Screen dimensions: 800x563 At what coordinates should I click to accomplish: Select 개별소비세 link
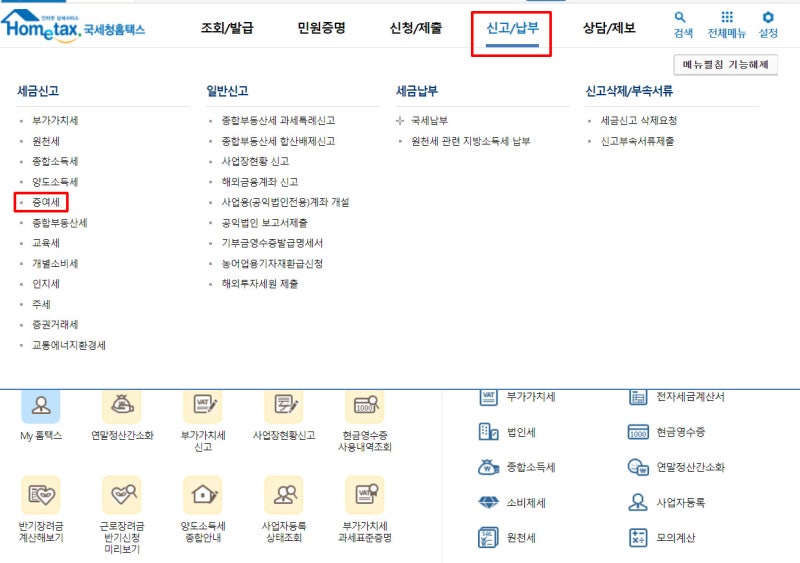coord(55,263)
